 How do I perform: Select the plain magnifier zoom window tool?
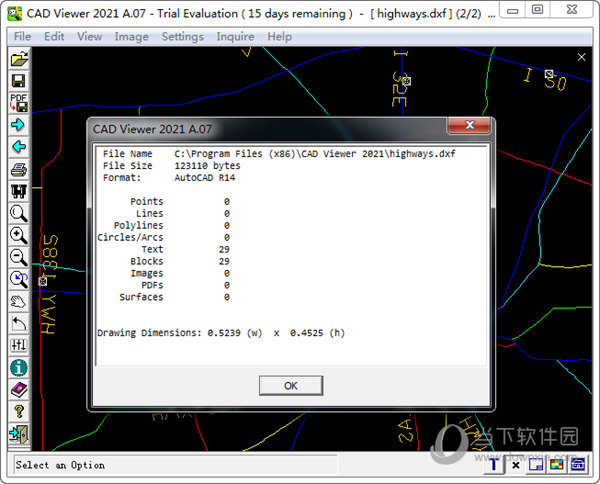pyautogui.click(x=19, y=213)
